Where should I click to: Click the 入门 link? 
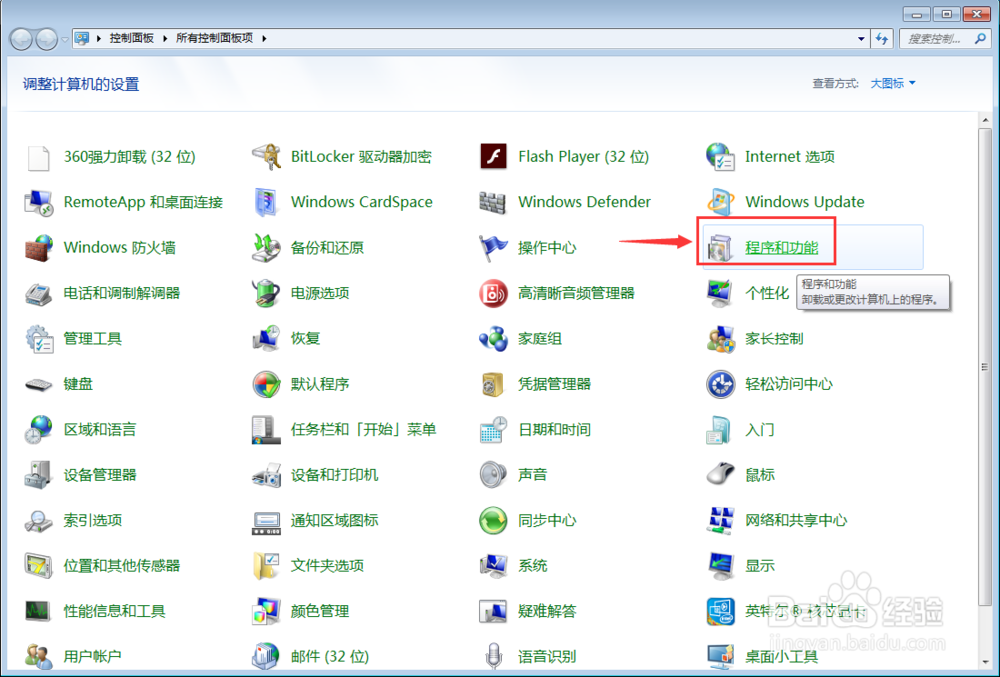760,430
